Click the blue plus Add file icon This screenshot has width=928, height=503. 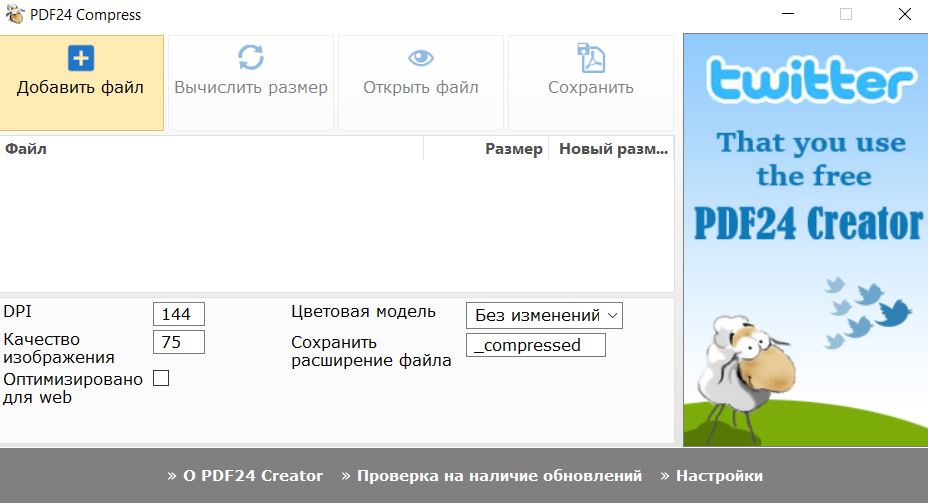tap(81, 58)
